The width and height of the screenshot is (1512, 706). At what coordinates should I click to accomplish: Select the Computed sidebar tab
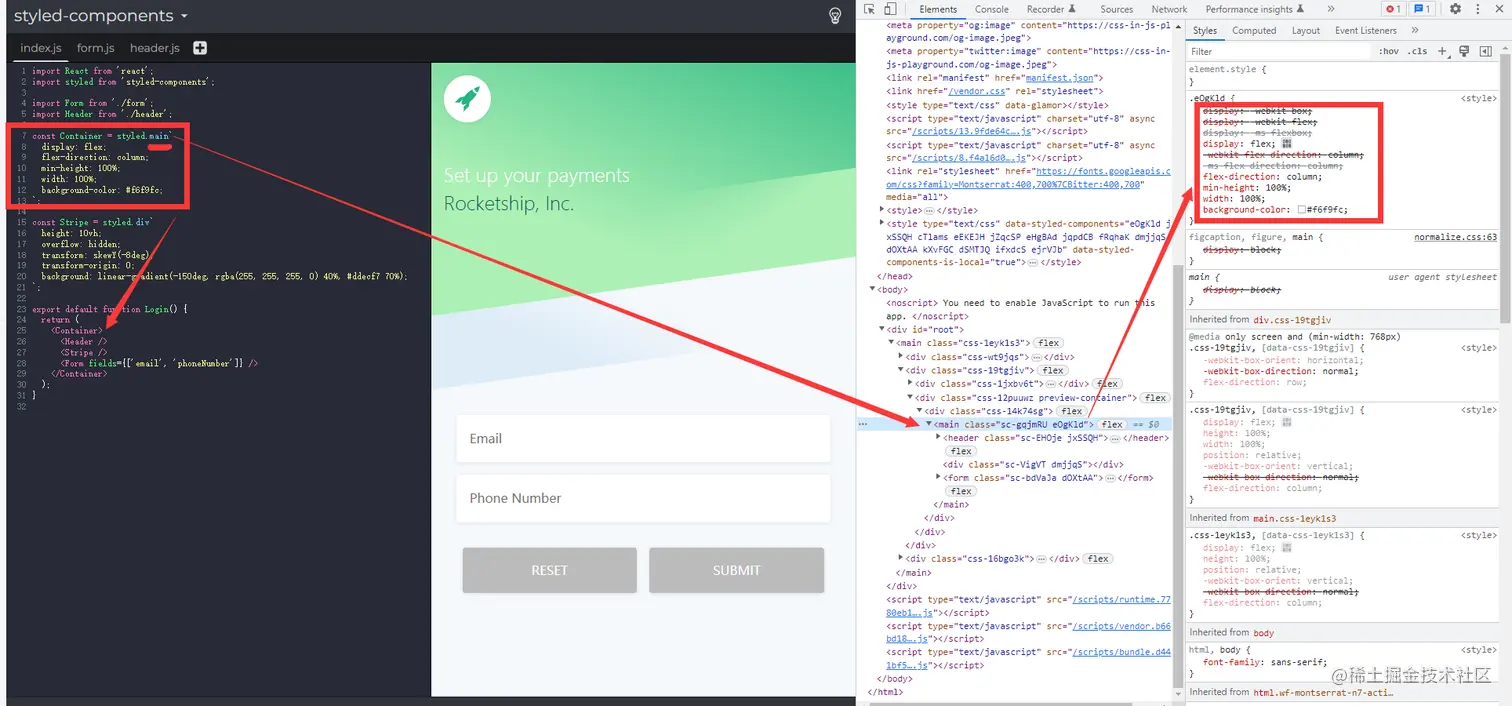1254,31
